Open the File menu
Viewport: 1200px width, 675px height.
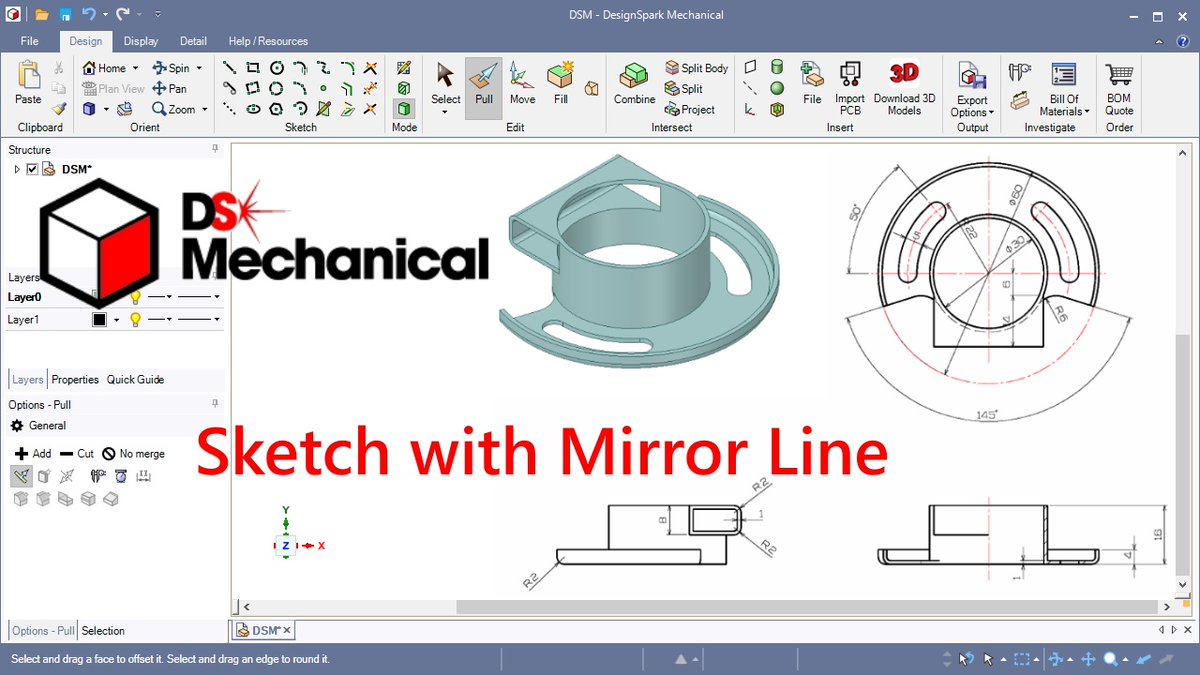29,41
